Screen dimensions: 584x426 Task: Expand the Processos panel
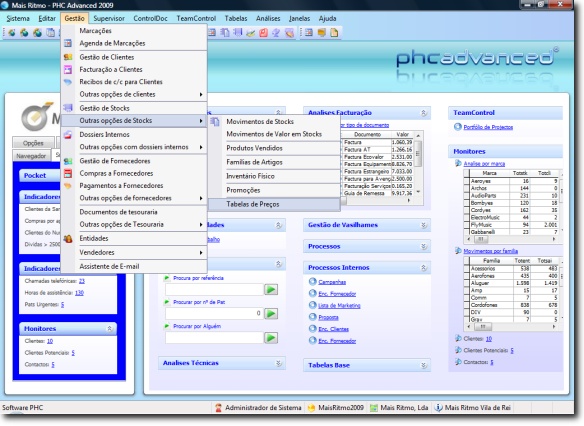[x=423, y=246]
